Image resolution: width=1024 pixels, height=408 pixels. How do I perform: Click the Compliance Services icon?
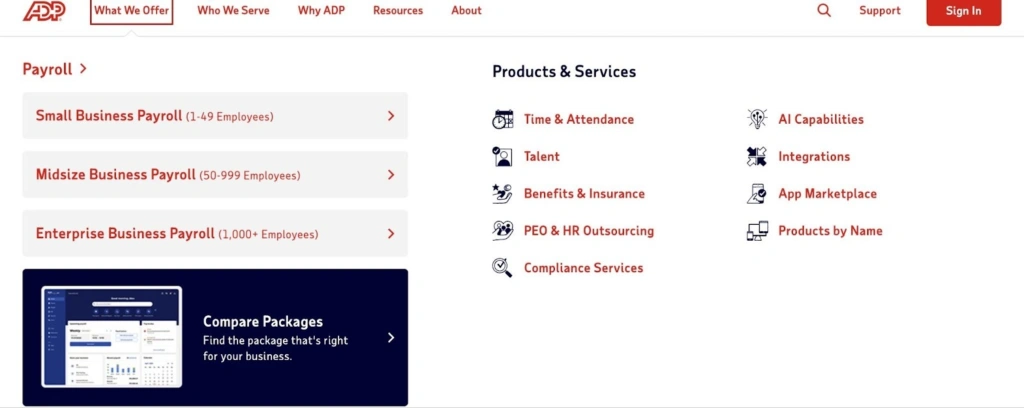point(502,268)
